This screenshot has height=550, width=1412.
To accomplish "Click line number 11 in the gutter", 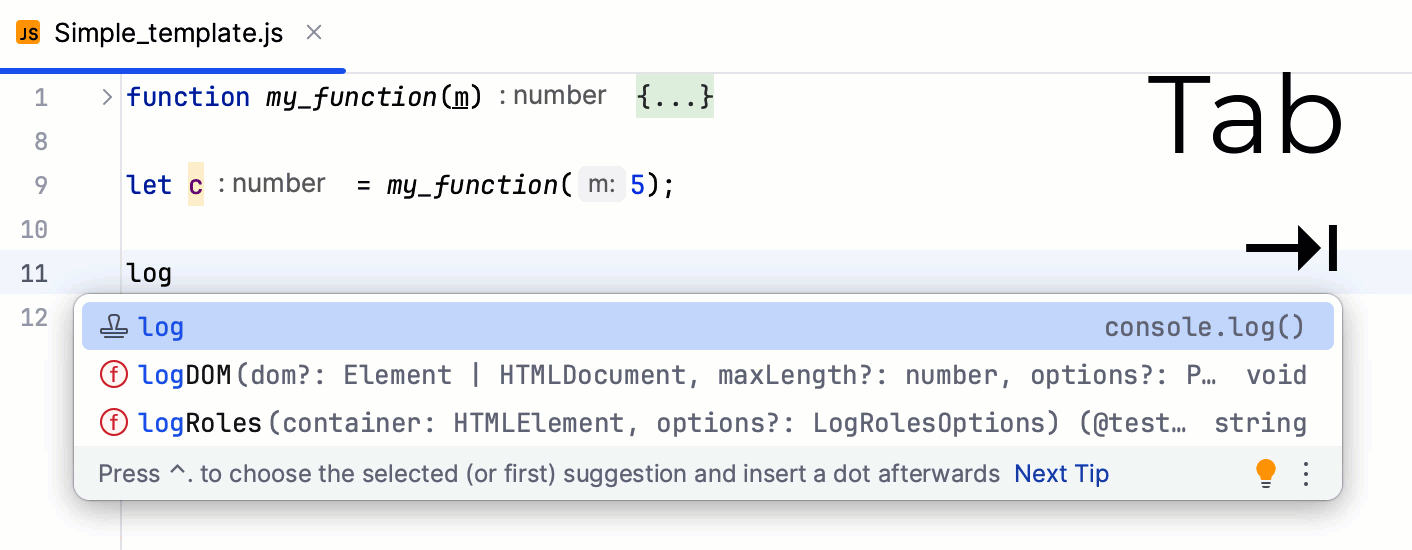I will coord(34,273).
